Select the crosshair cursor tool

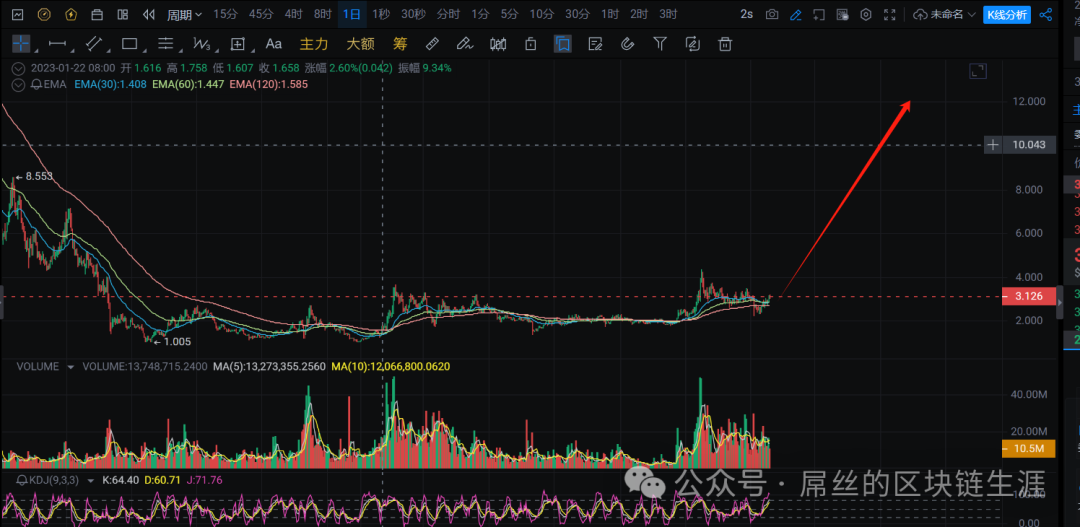(22, 44)
